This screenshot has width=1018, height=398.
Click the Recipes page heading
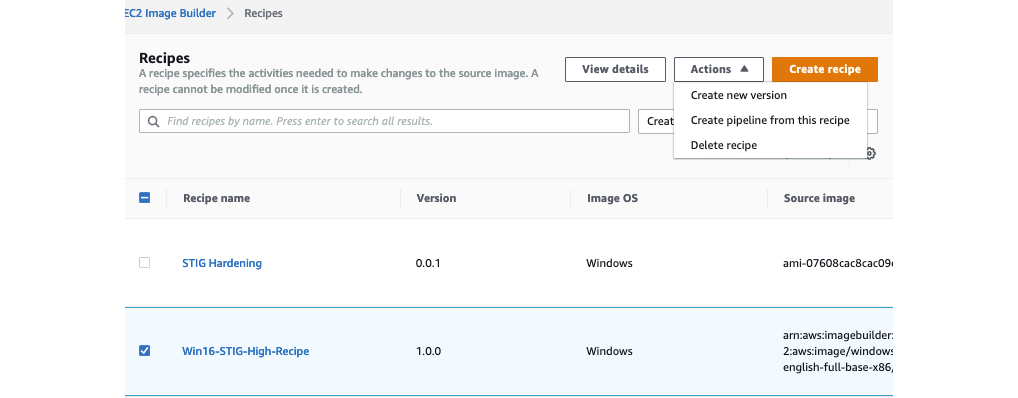tap(164, 58)
